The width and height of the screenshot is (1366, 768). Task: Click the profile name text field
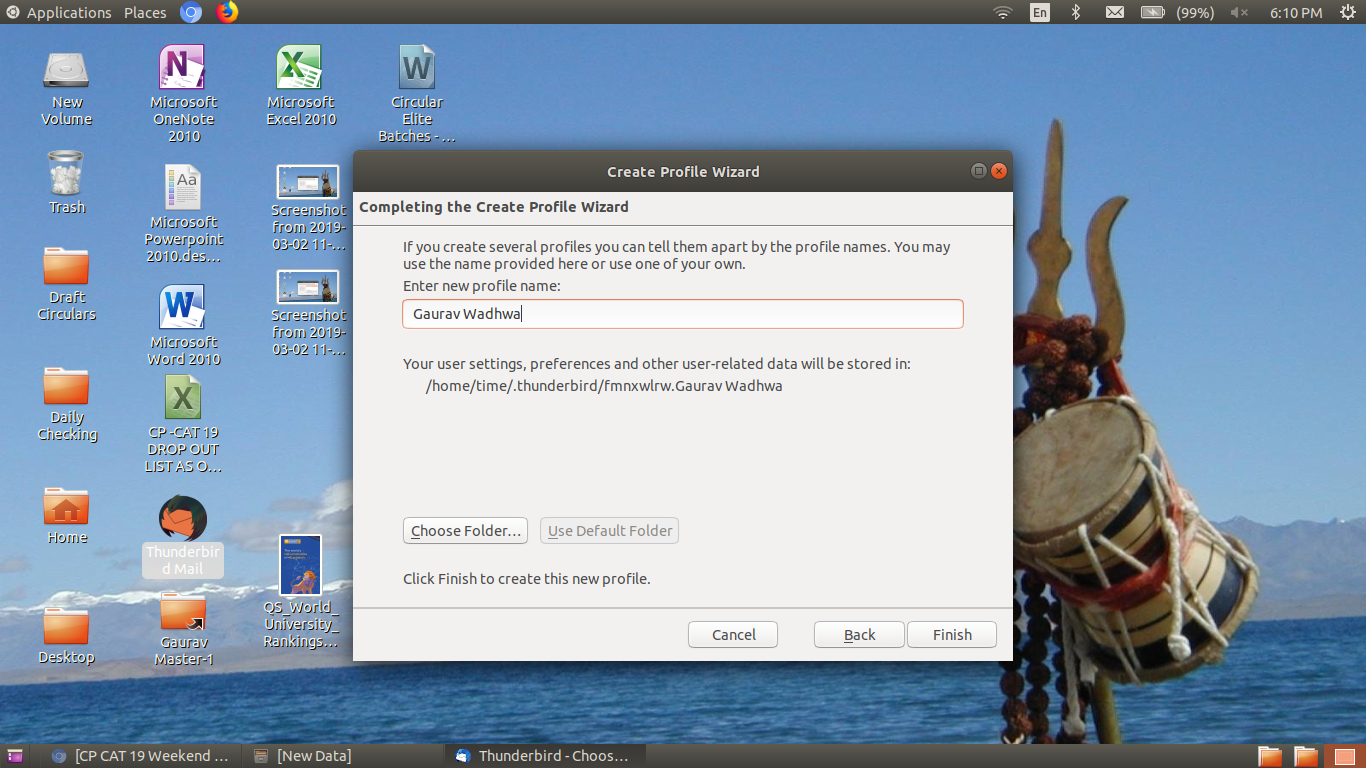click(x=682, y=314)
